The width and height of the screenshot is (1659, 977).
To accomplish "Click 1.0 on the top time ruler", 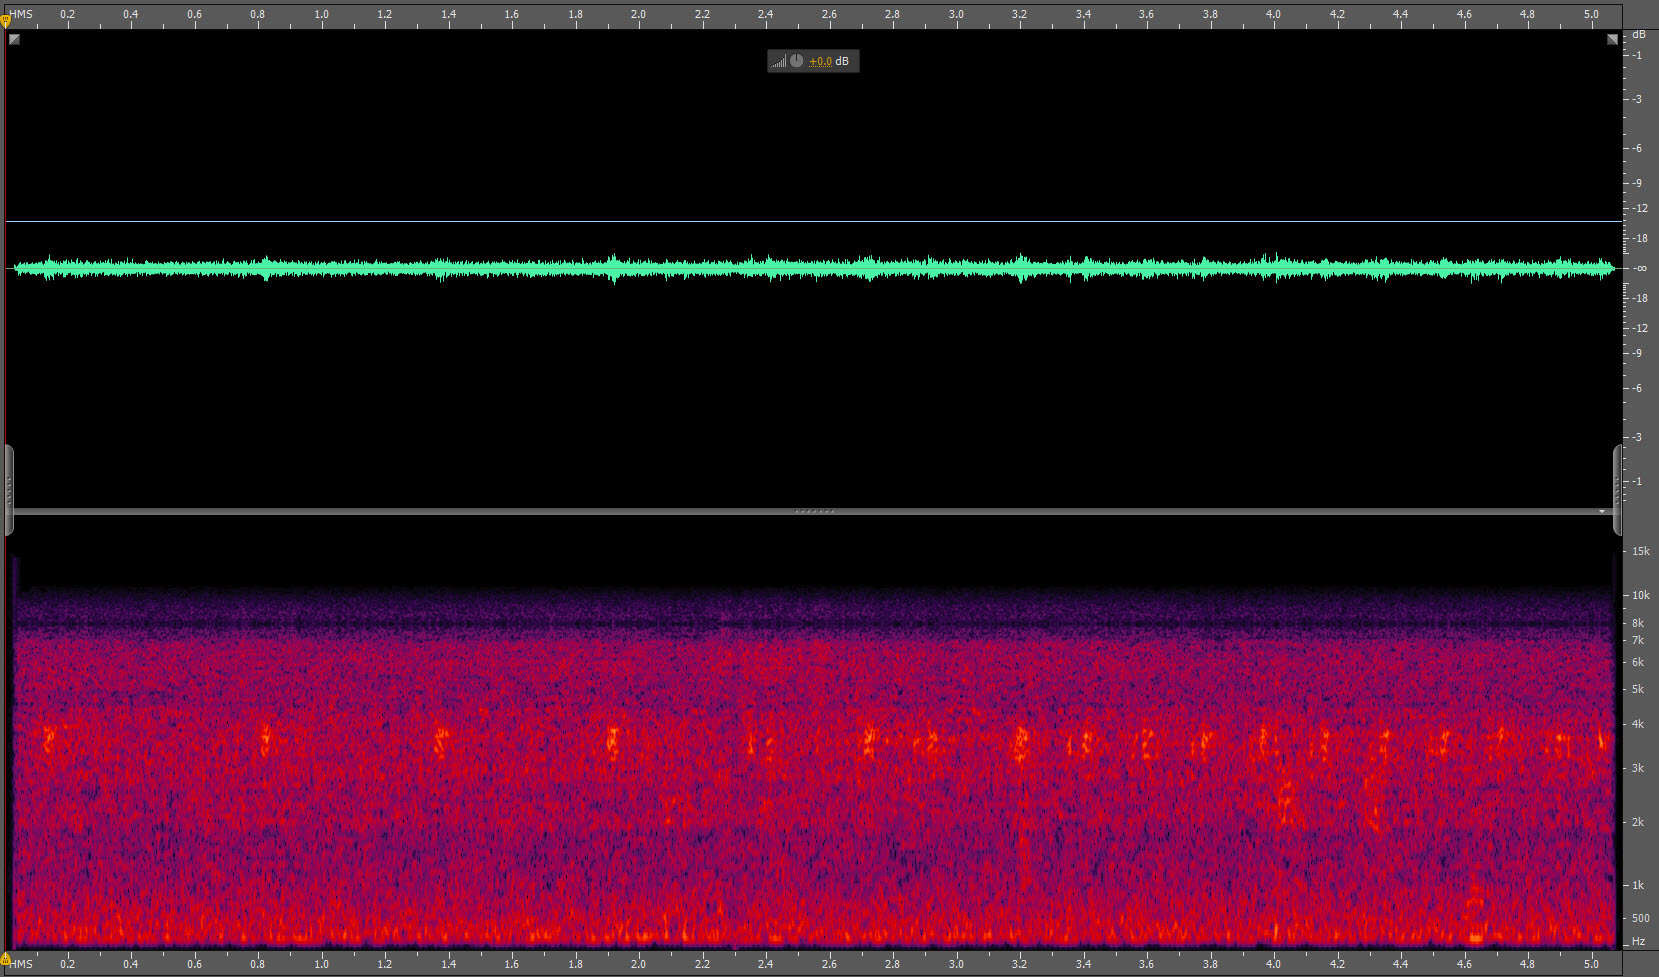I will (x=321, y=14).
